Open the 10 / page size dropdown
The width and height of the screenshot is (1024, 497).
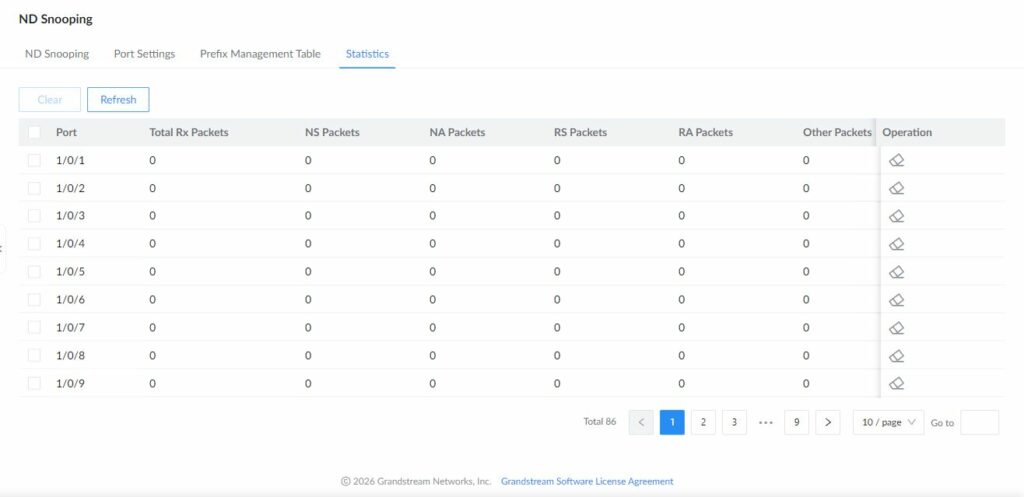(x=888, y=422)
